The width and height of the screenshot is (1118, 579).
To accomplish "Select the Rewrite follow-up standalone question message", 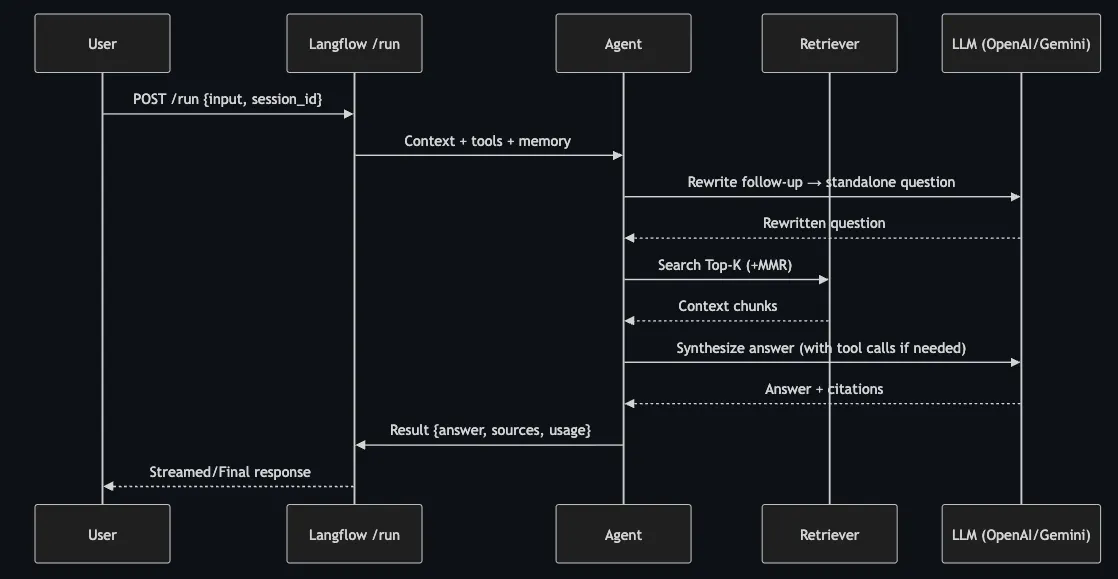I will click(x=820, y=182).
